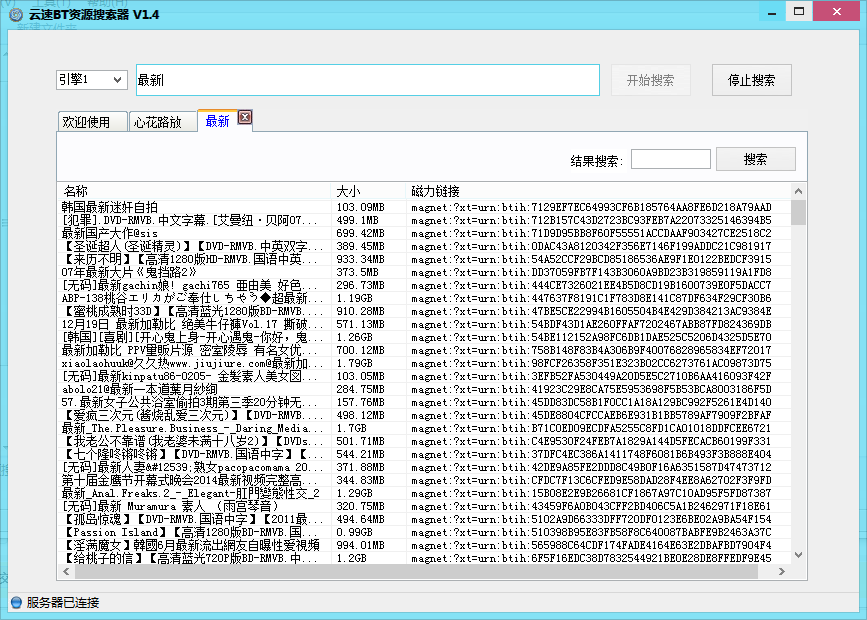Image resolution: width=867 pixels, height=620 pixels.
Task: Sort results by the 名称 column header
Action: pyautogui.click(x=193, y=191)
